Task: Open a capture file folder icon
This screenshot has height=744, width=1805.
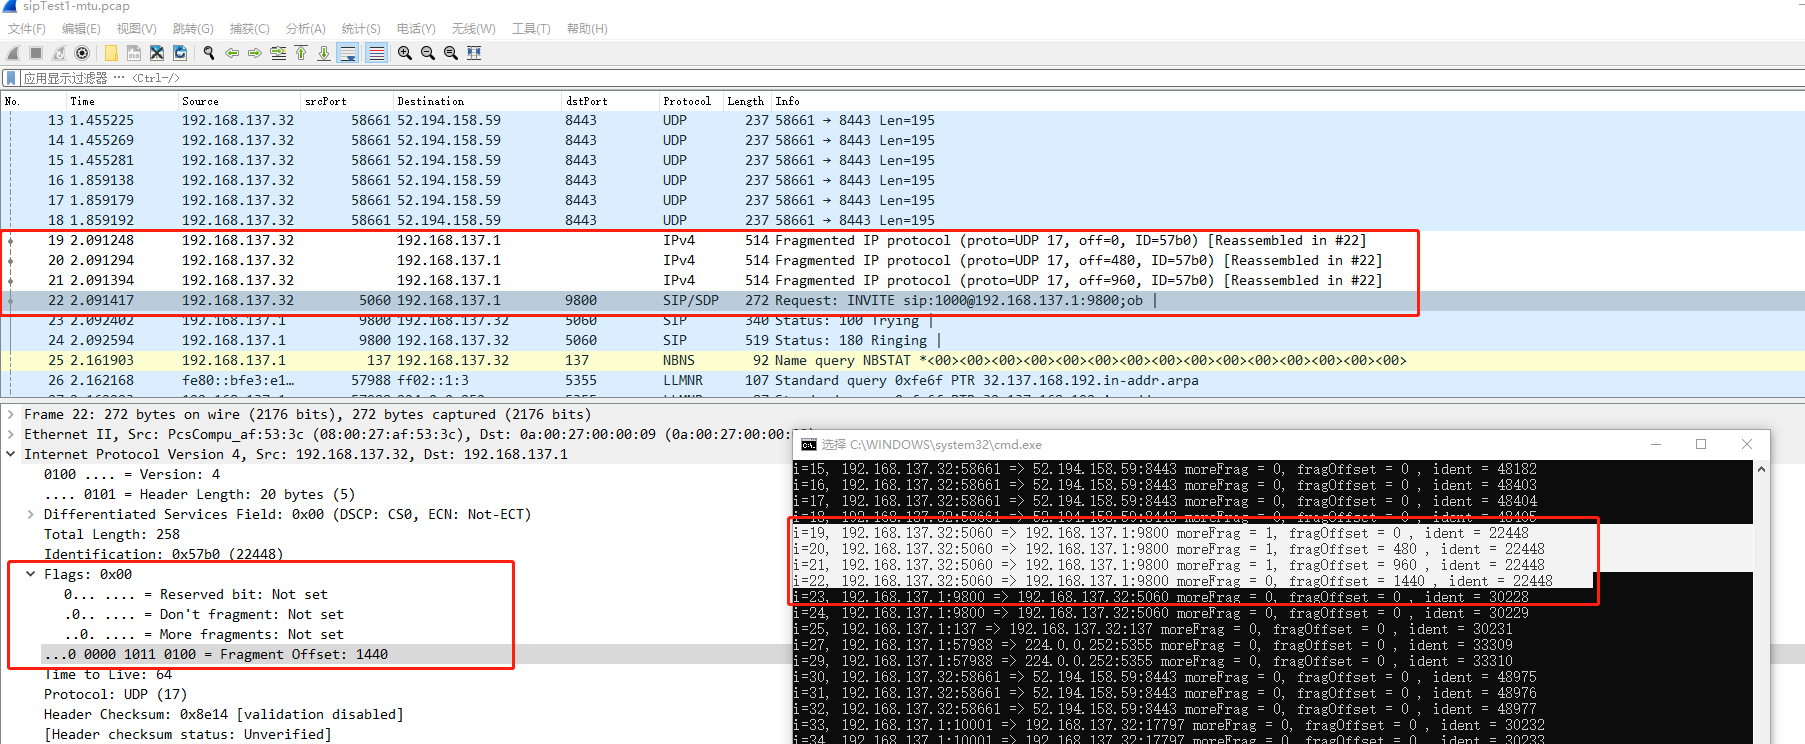Action: point(111,53)
